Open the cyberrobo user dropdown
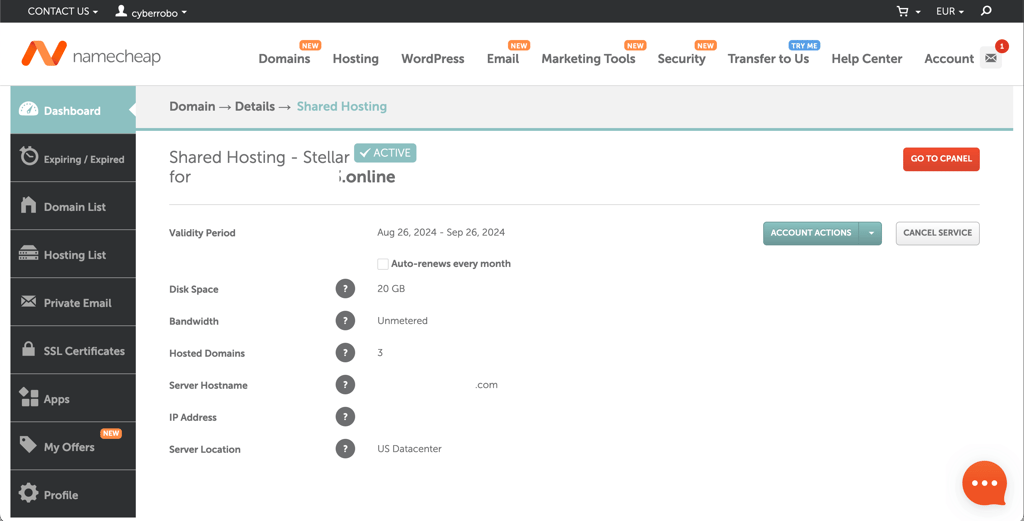 pyautogui.click(x=159, y=12)
